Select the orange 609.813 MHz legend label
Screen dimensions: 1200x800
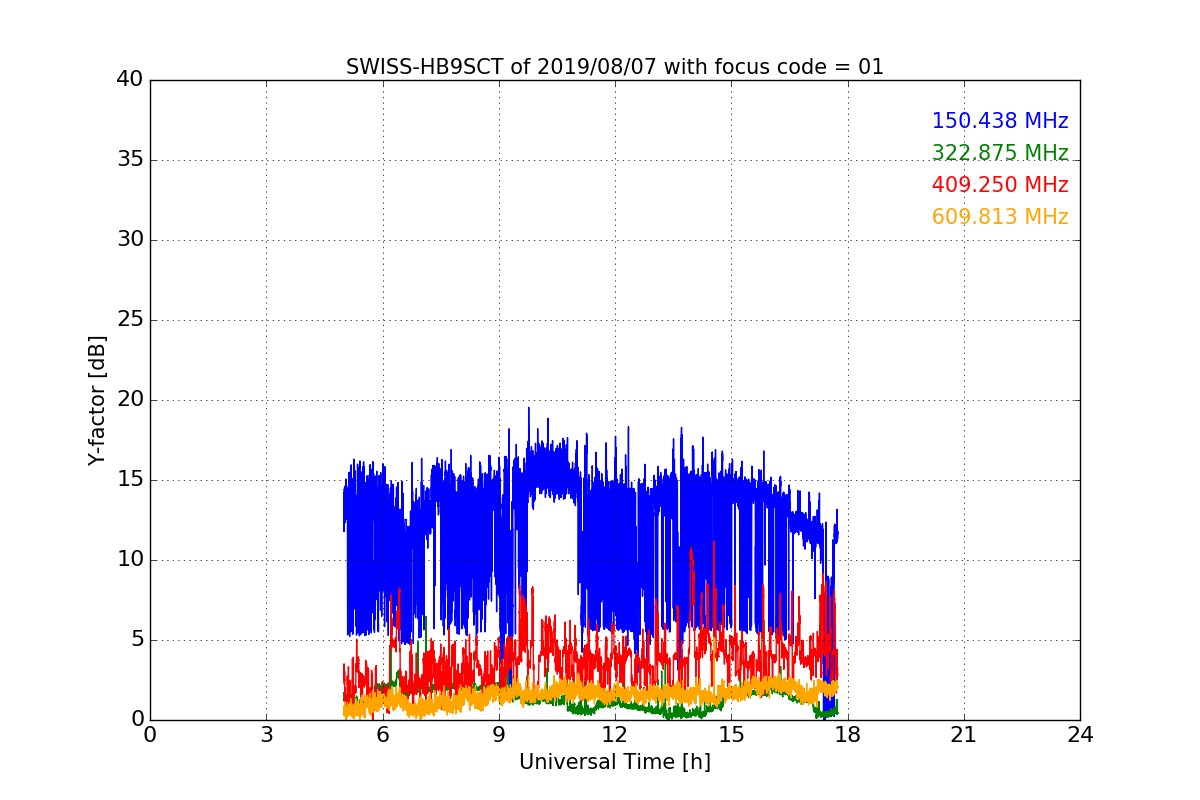coord(1000,217)
